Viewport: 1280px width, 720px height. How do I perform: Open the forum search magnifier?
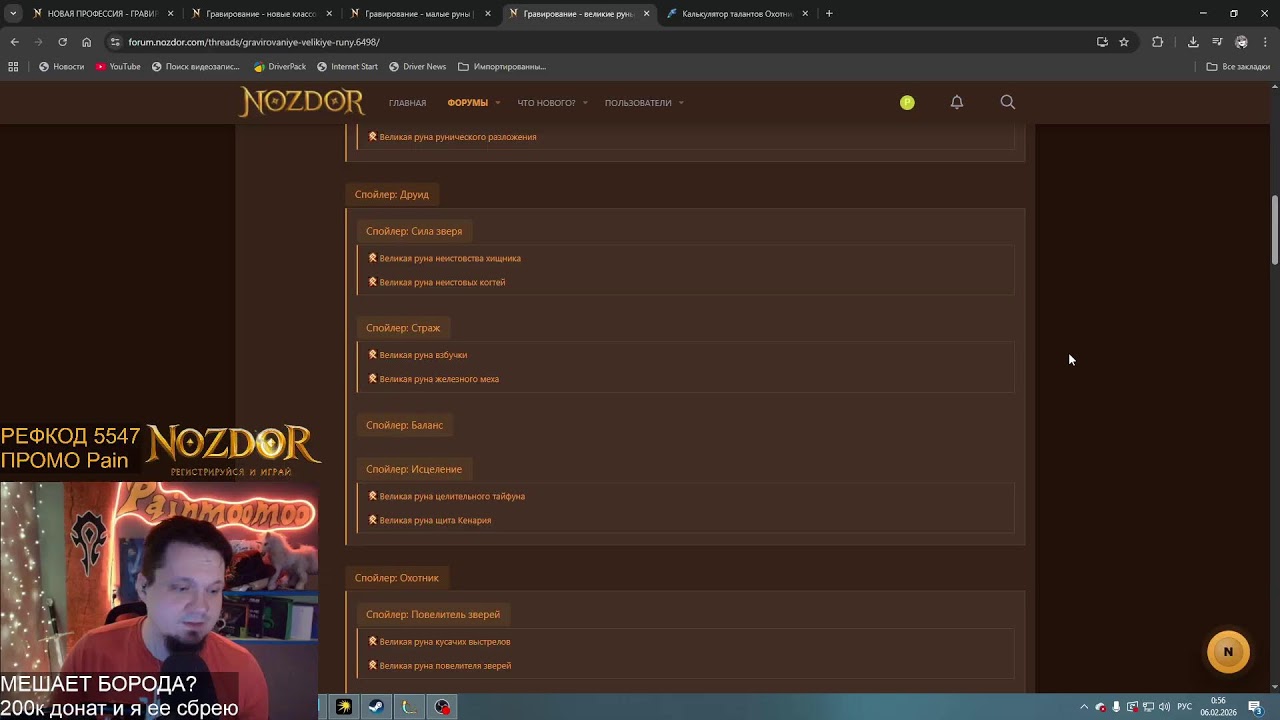[1007, 102]
